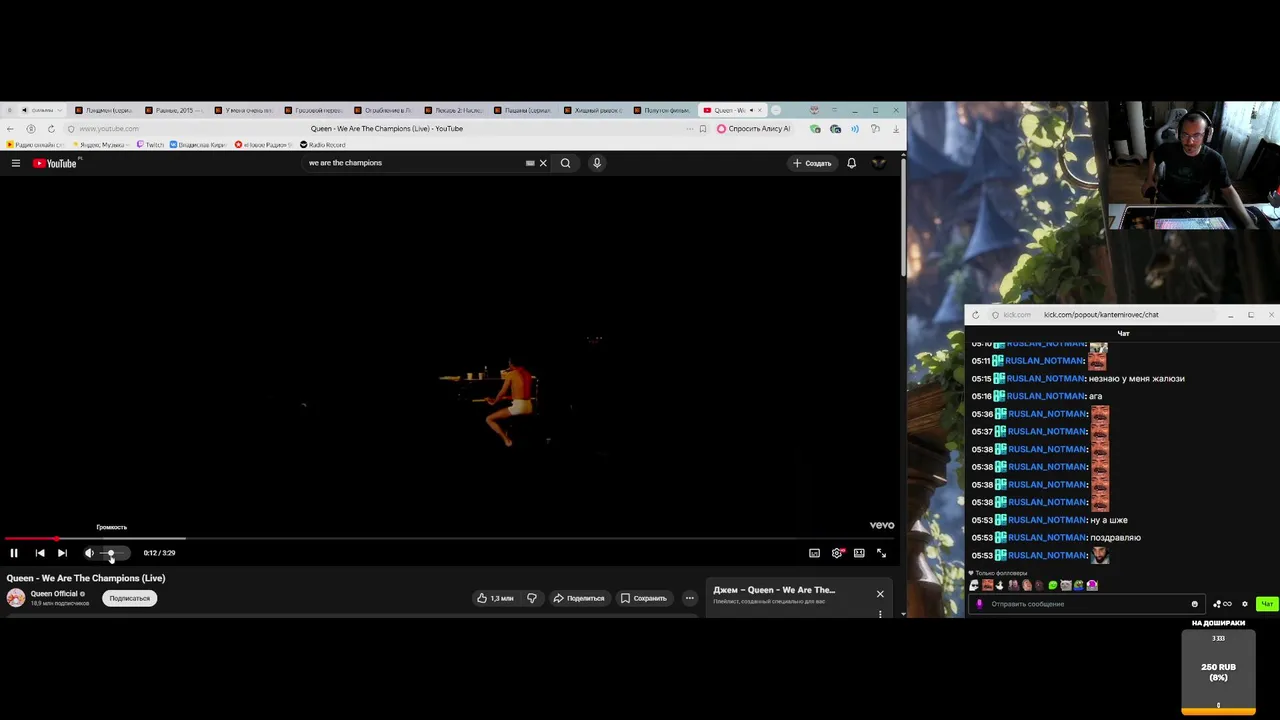
Task: Open the three-dot more actions menu
Action: pos(689,598)
